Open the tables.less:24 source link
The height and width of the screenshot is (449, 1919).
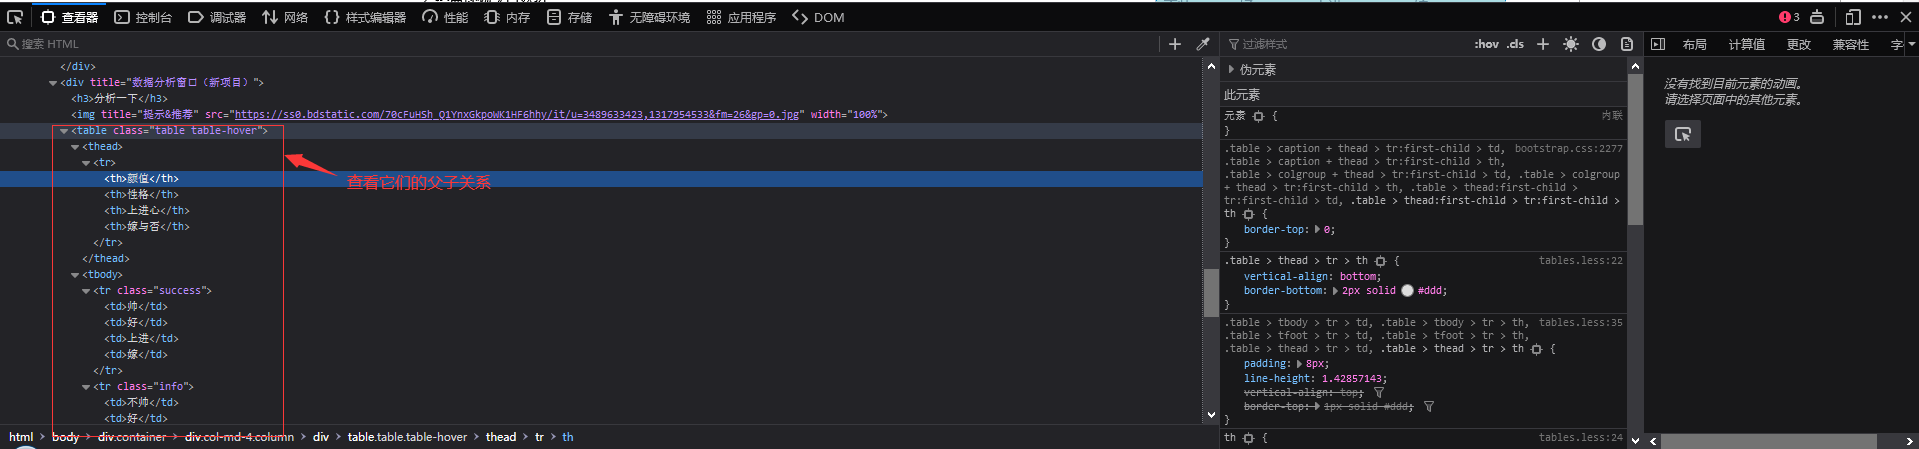click(1580, 438)
